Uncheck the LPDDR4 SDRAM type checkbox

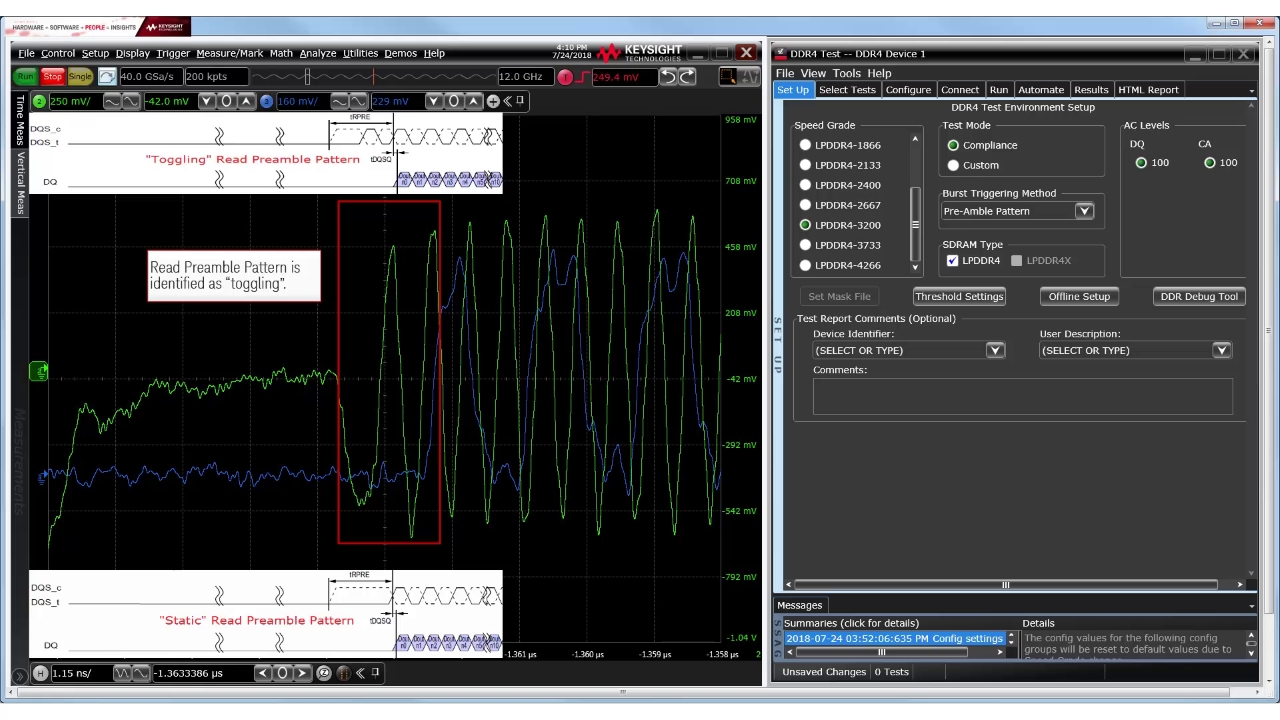point(952,261)
